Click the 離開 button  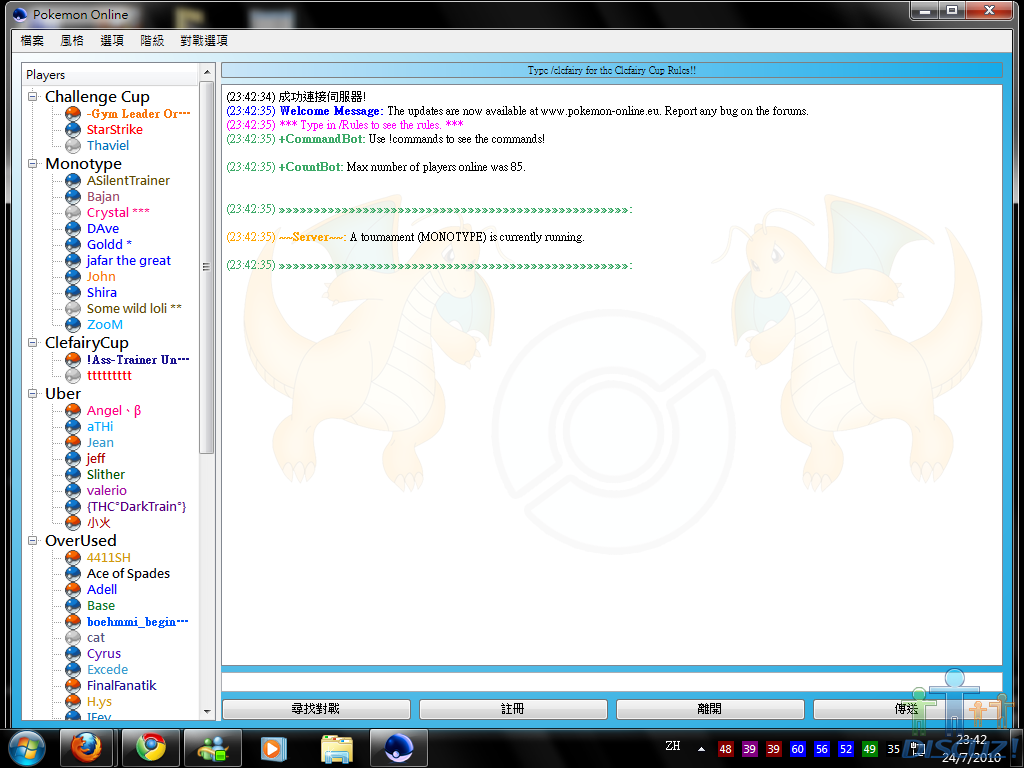click(710, 709)
